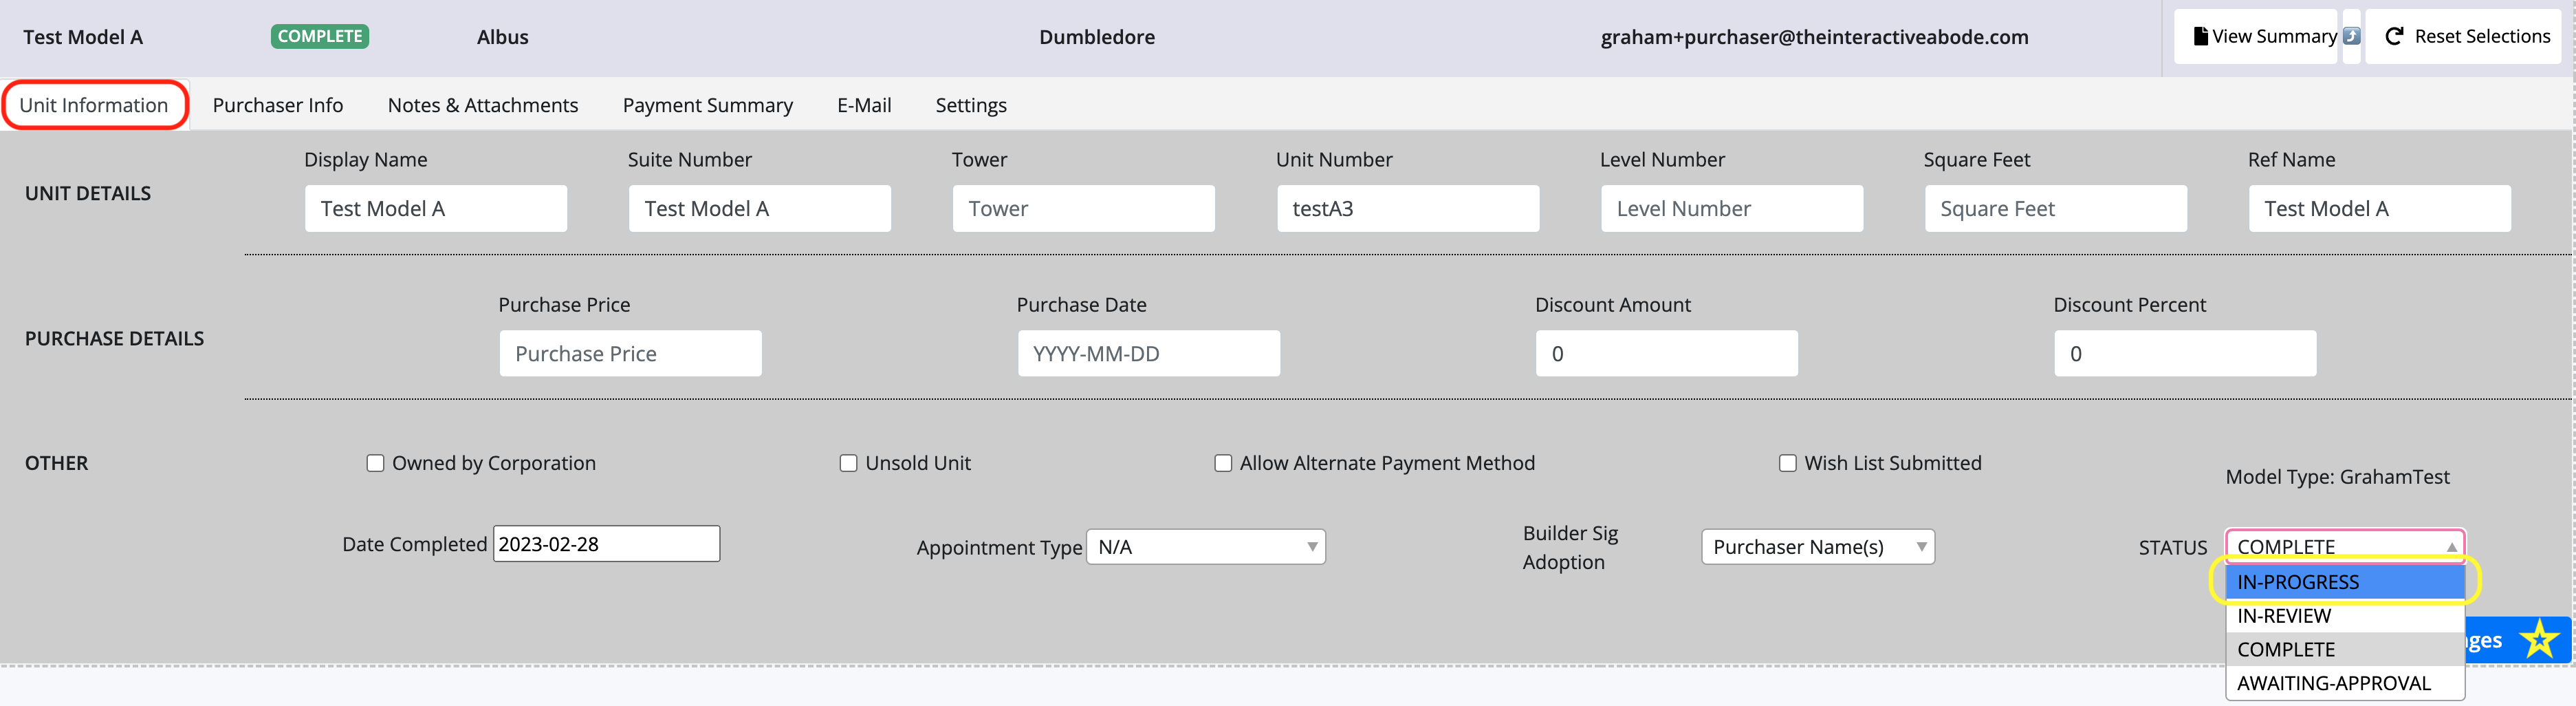The width and height of the screenshot is (2576, 706).
Task: Toggle the Unsold Unit checkbox
Action: 848,463
